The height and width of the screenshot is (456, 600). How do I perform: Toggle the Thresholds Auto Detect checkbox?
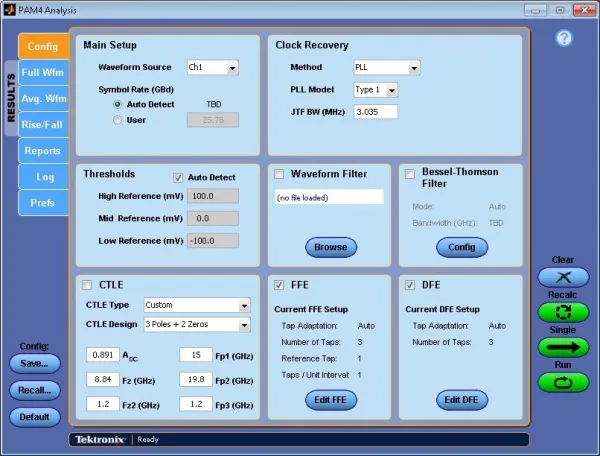pyautogui.click(x=179, y=177)
